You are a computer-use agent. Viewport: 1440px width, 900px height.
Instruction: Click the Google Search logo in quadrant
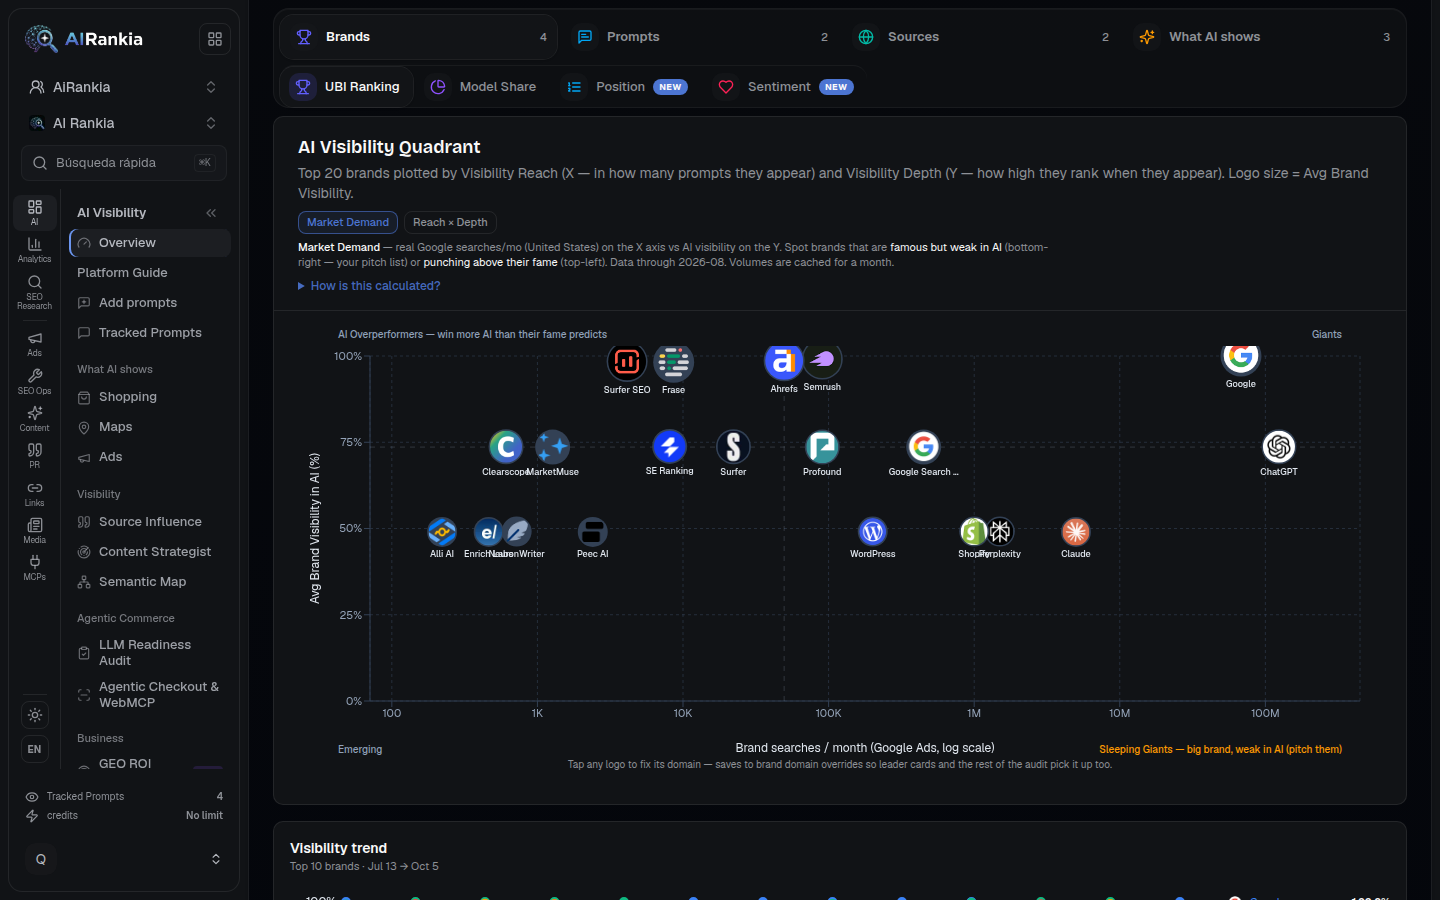point(924,446)
